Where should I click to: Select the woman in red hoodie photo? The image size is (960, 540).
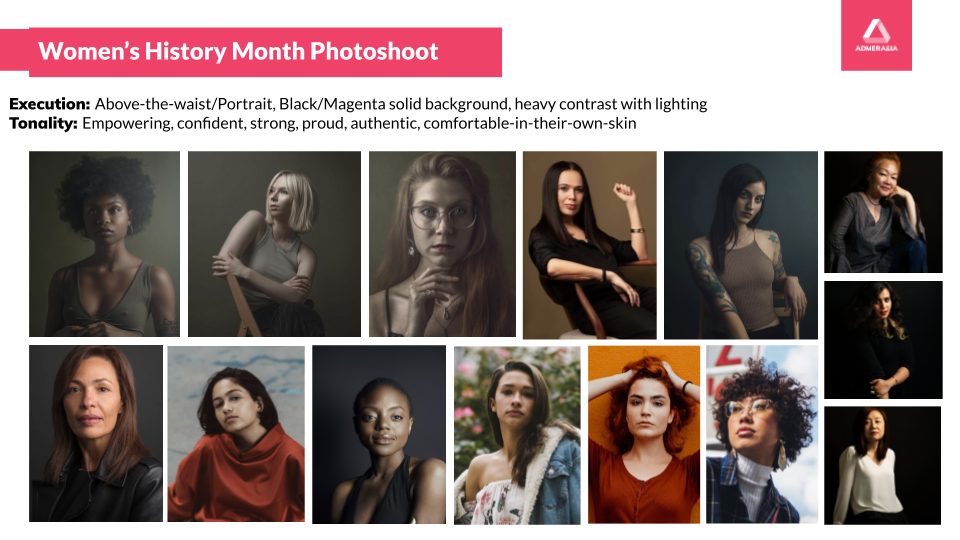pyautogui.click(x=236, y=433)
